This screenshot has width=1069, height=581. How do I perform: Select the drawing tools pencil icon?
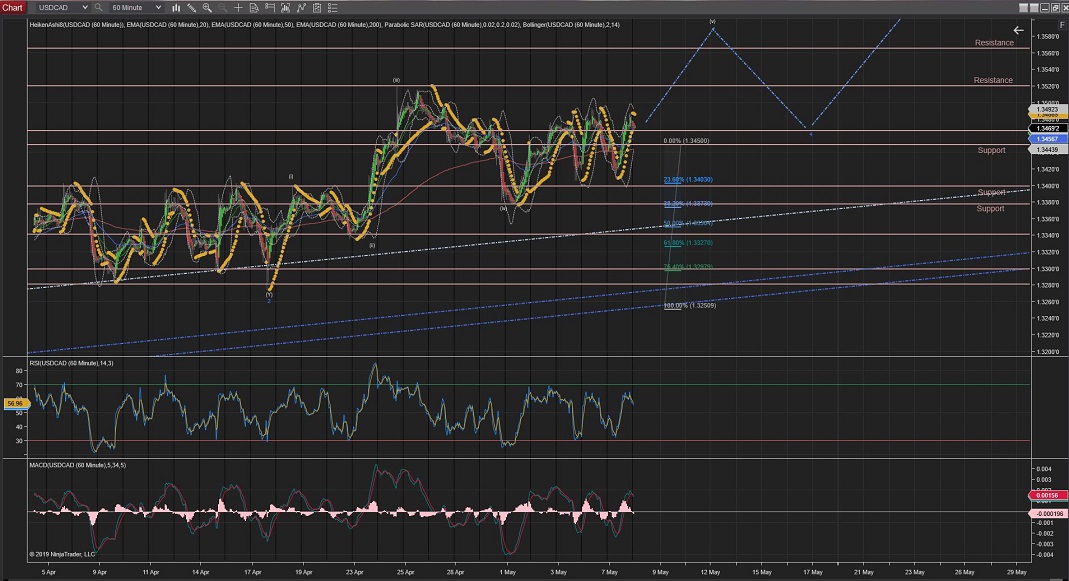coord(192,7)
